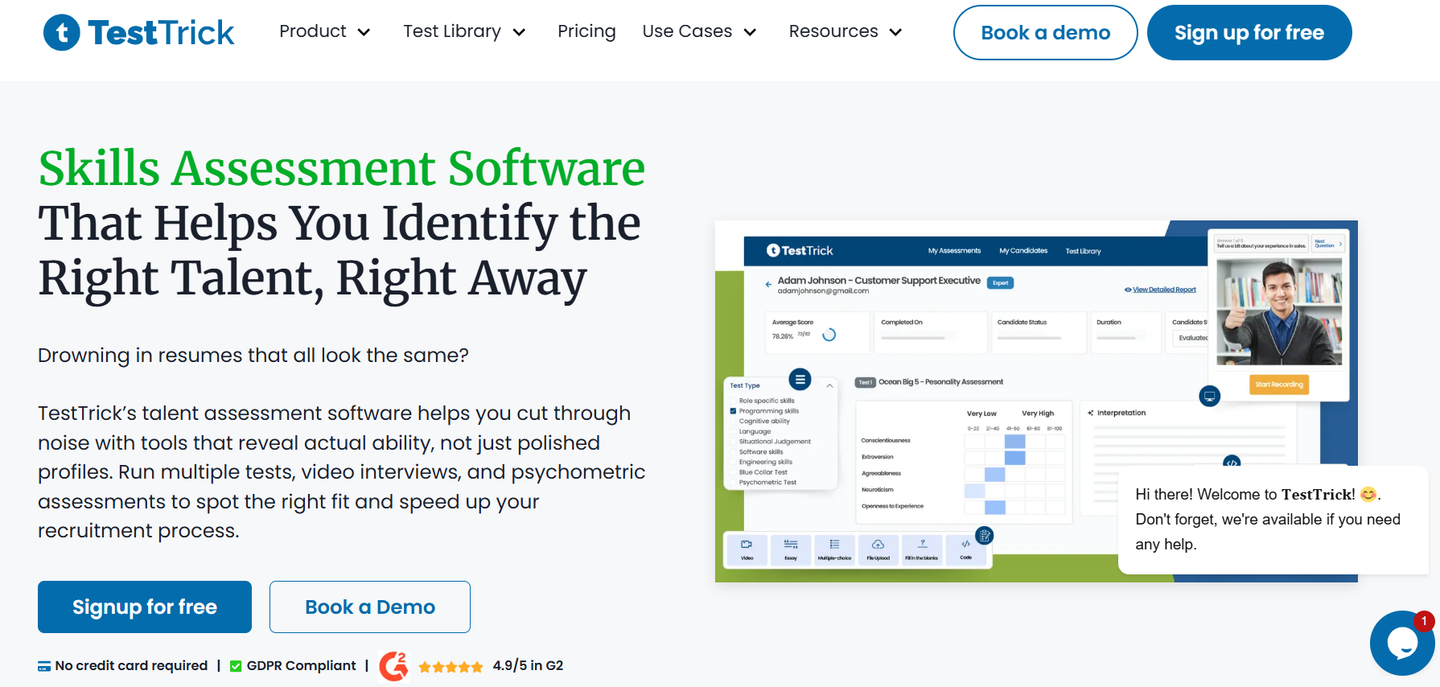This screenshot has height=687, width=1440.
Task: Check the Role specific skills box
Action: click(733, 401)
